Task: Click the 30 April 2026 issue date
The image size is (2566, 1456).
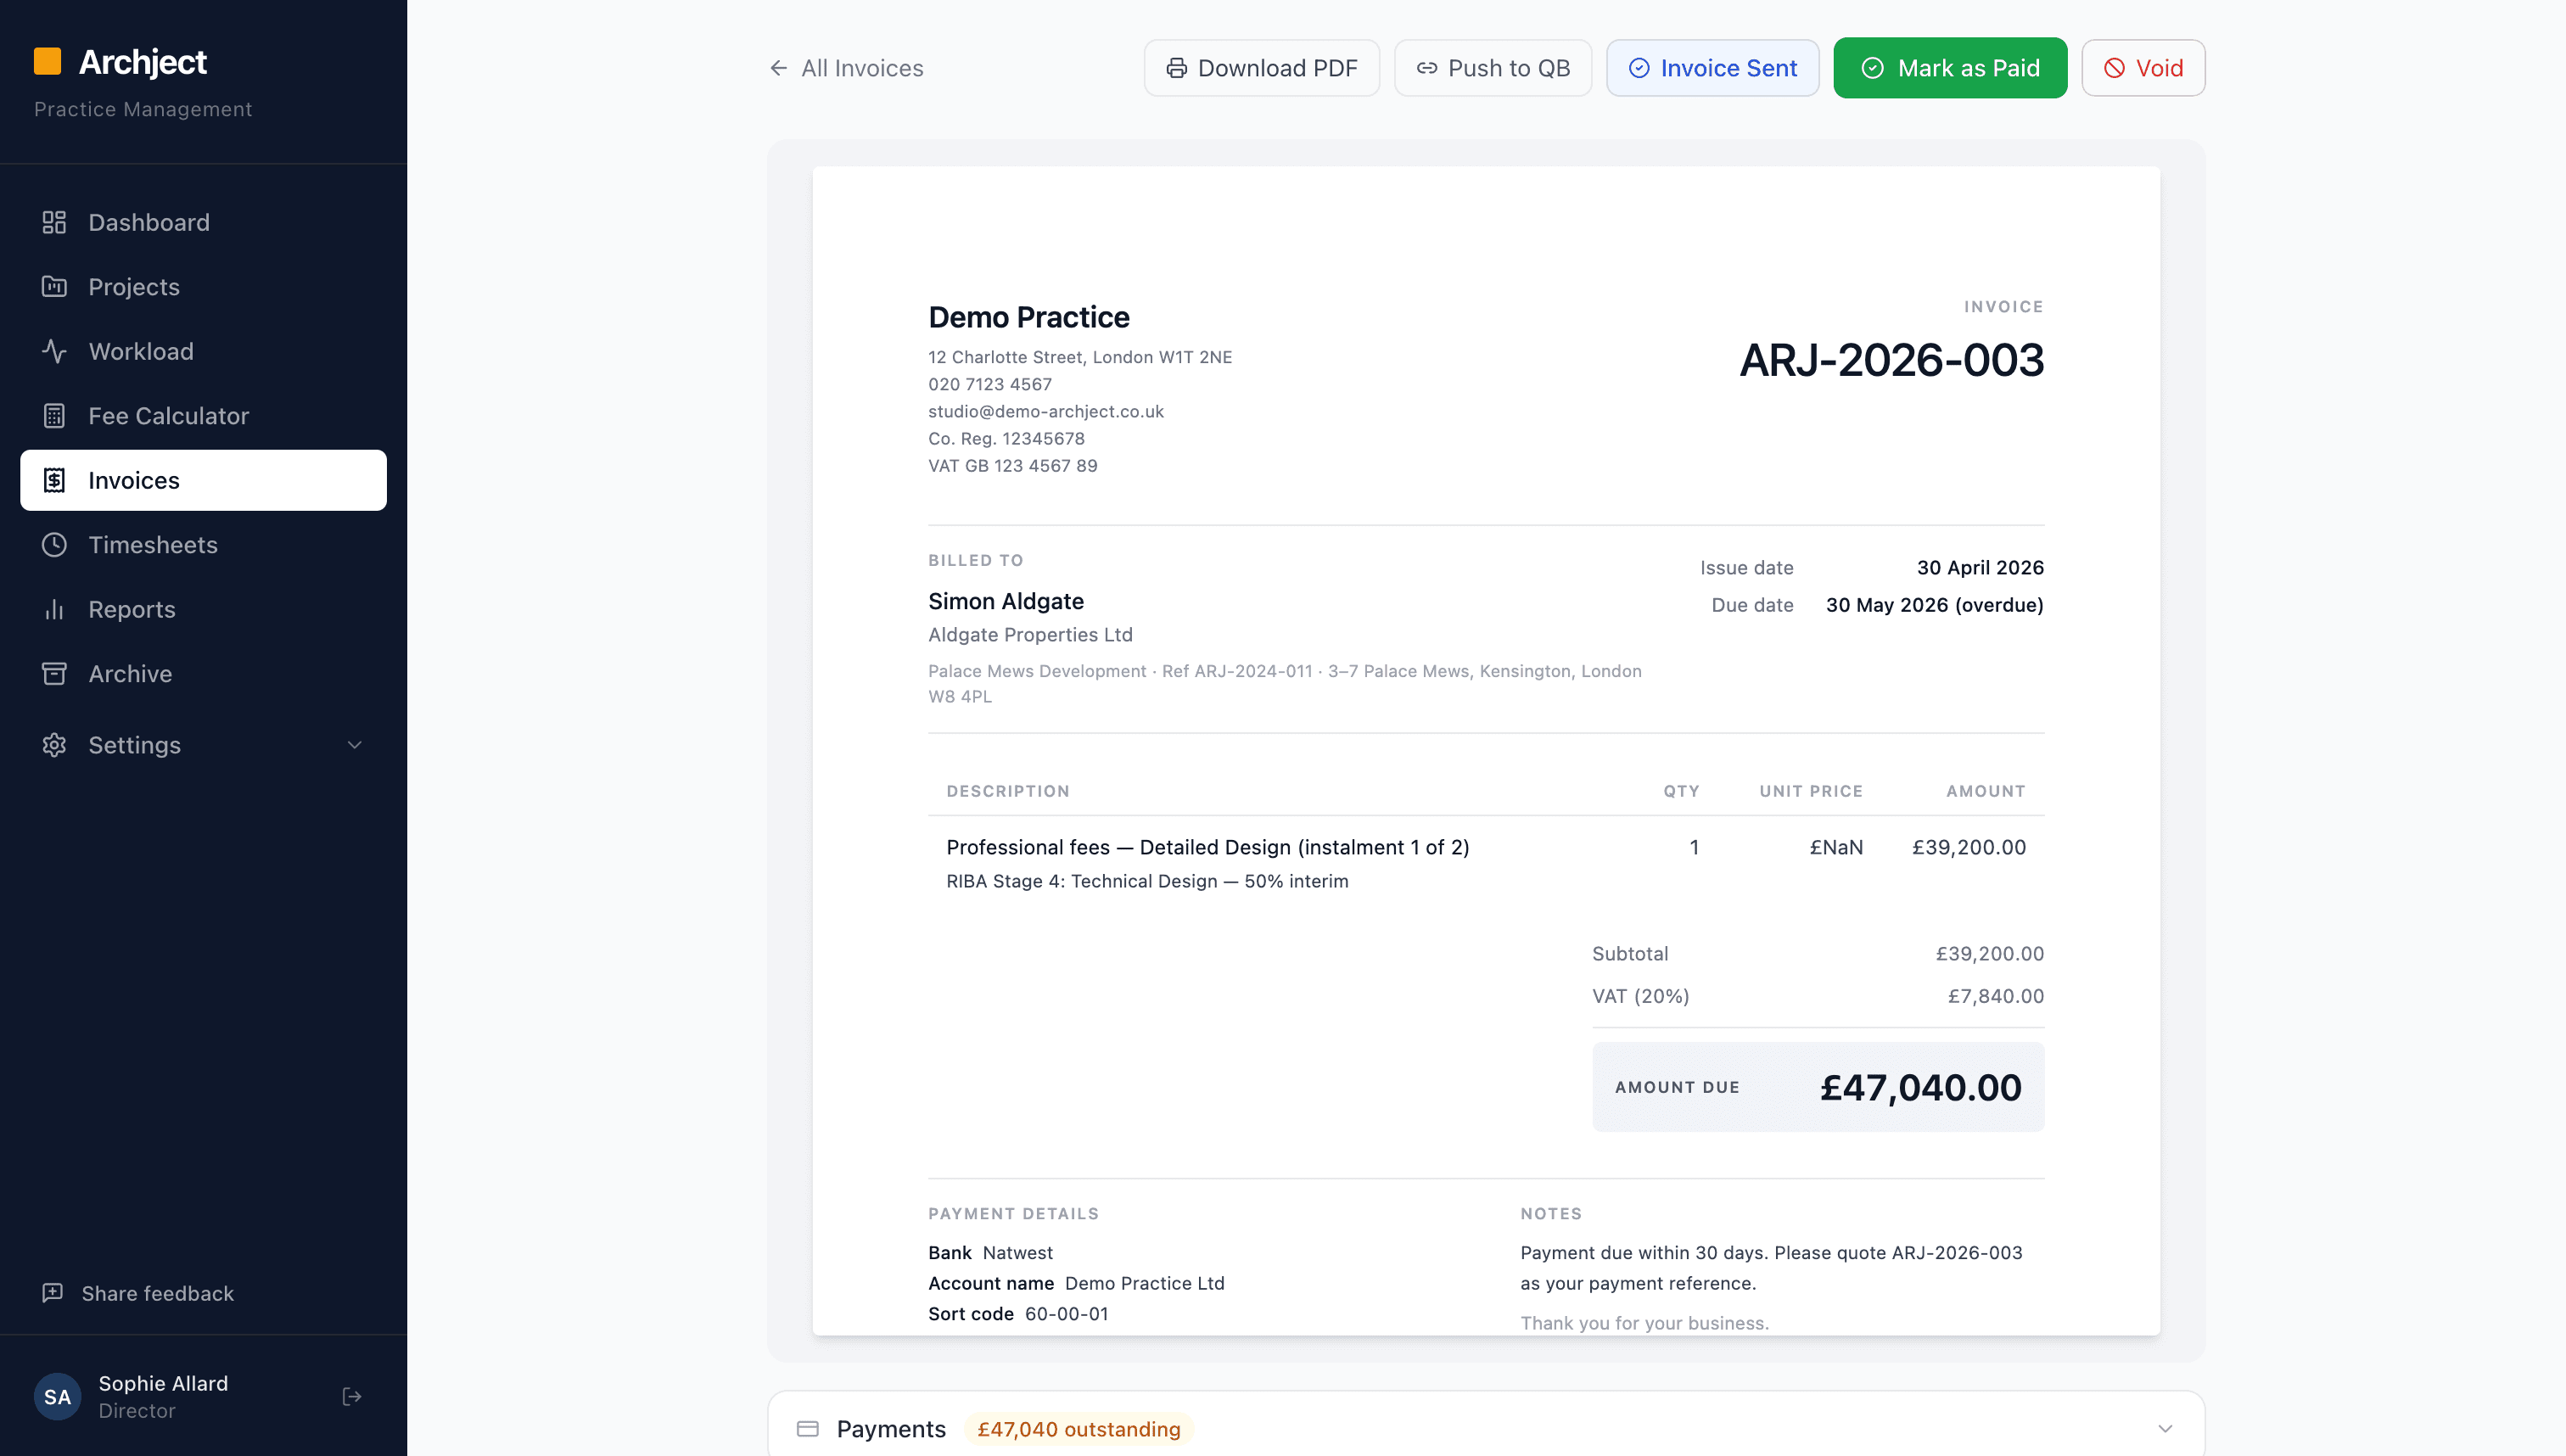Action: tap(1980, 568)
